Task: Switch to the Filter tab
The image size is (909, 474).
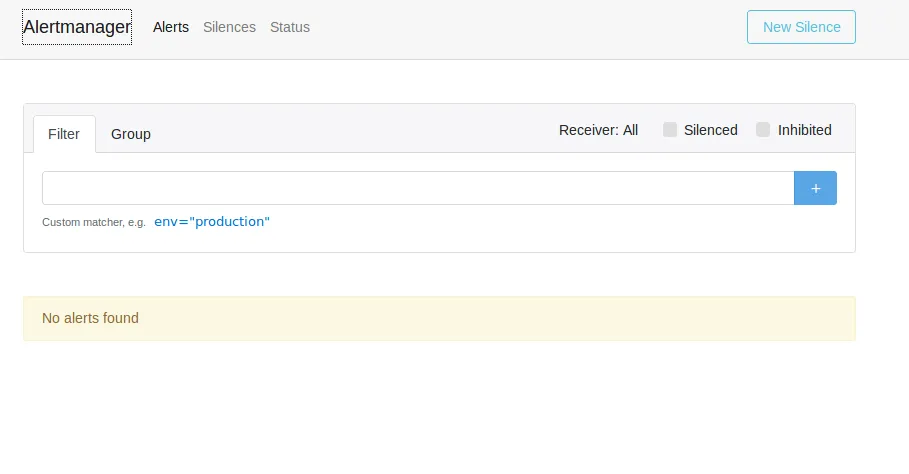Action: 64,134
